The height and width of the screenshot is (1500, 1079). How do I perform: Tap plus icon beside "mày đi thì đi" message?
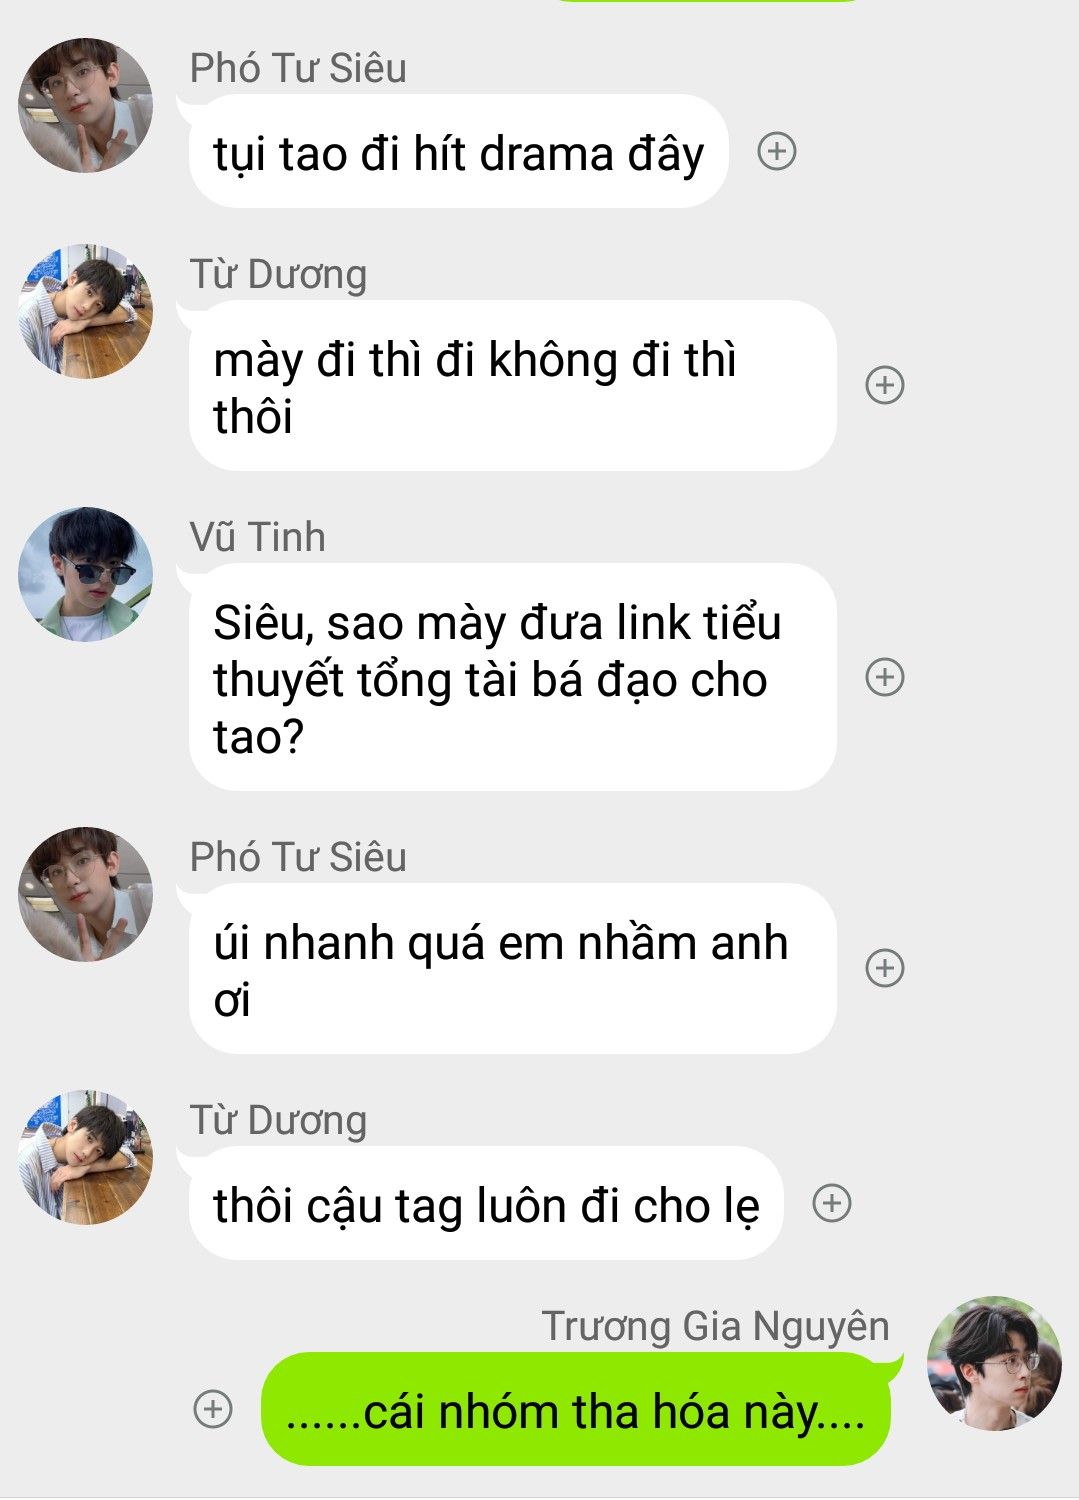tap(885, 385)
